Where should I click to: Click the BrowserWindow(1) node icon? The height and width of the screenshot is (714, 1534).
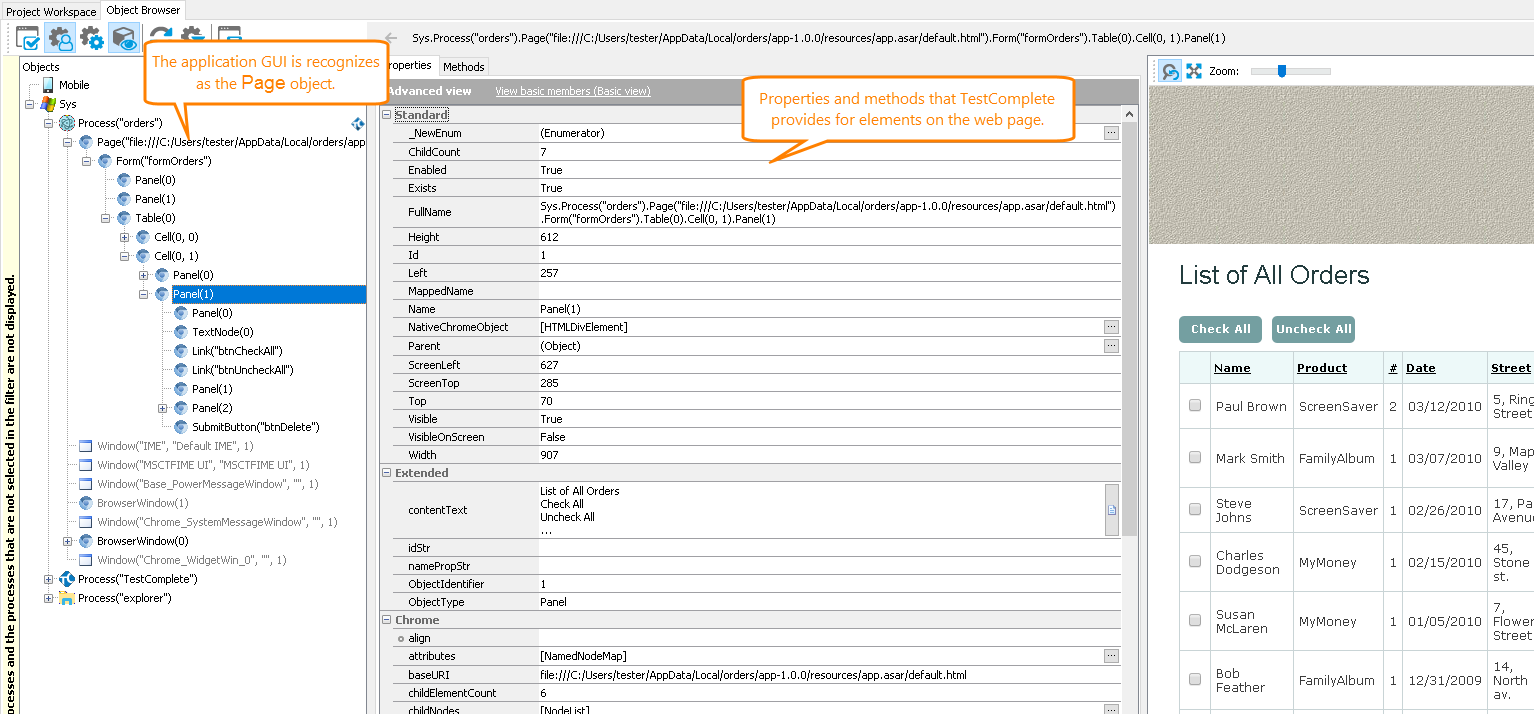[x=86, y=503]
